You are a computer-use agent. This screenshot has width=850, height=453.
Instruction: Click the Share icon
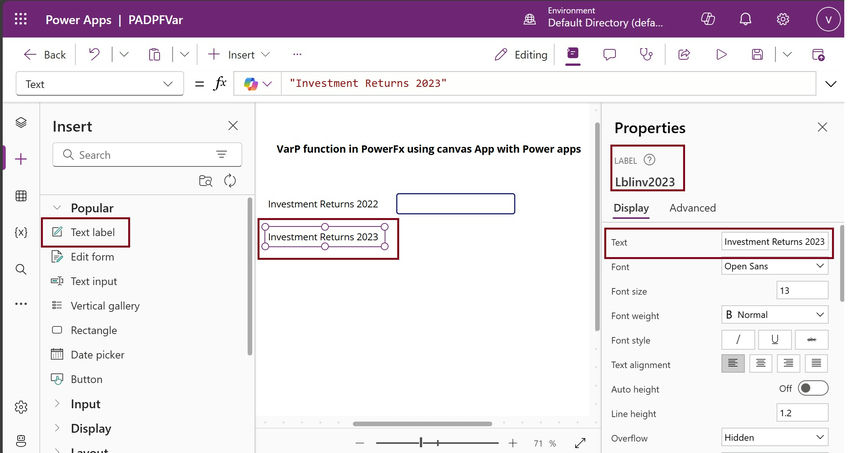click(684, 55)
